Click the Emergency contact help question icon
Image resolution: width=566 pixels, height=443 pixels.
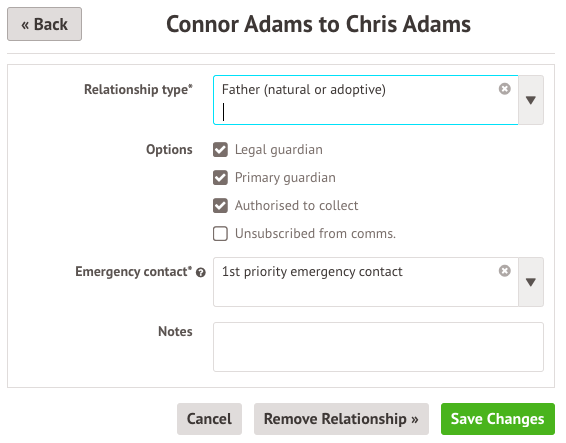(201, 273)
